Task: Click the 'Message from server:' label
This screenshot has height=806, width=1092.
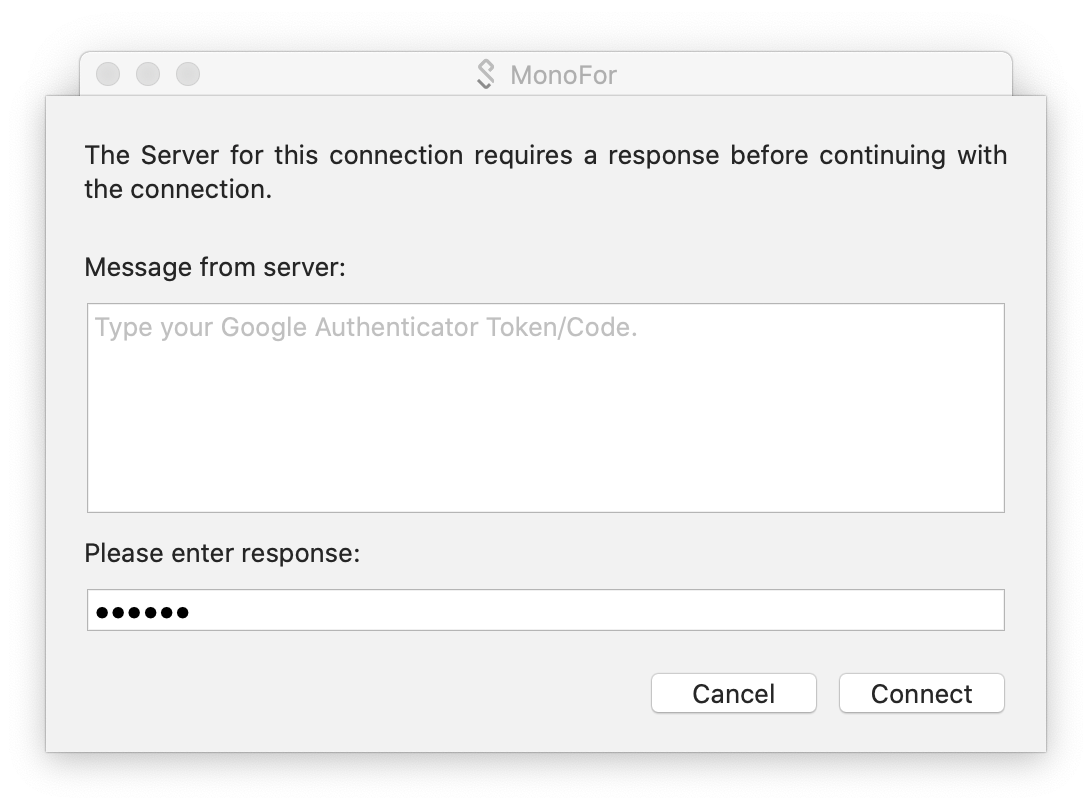Action: pos(215,268)
